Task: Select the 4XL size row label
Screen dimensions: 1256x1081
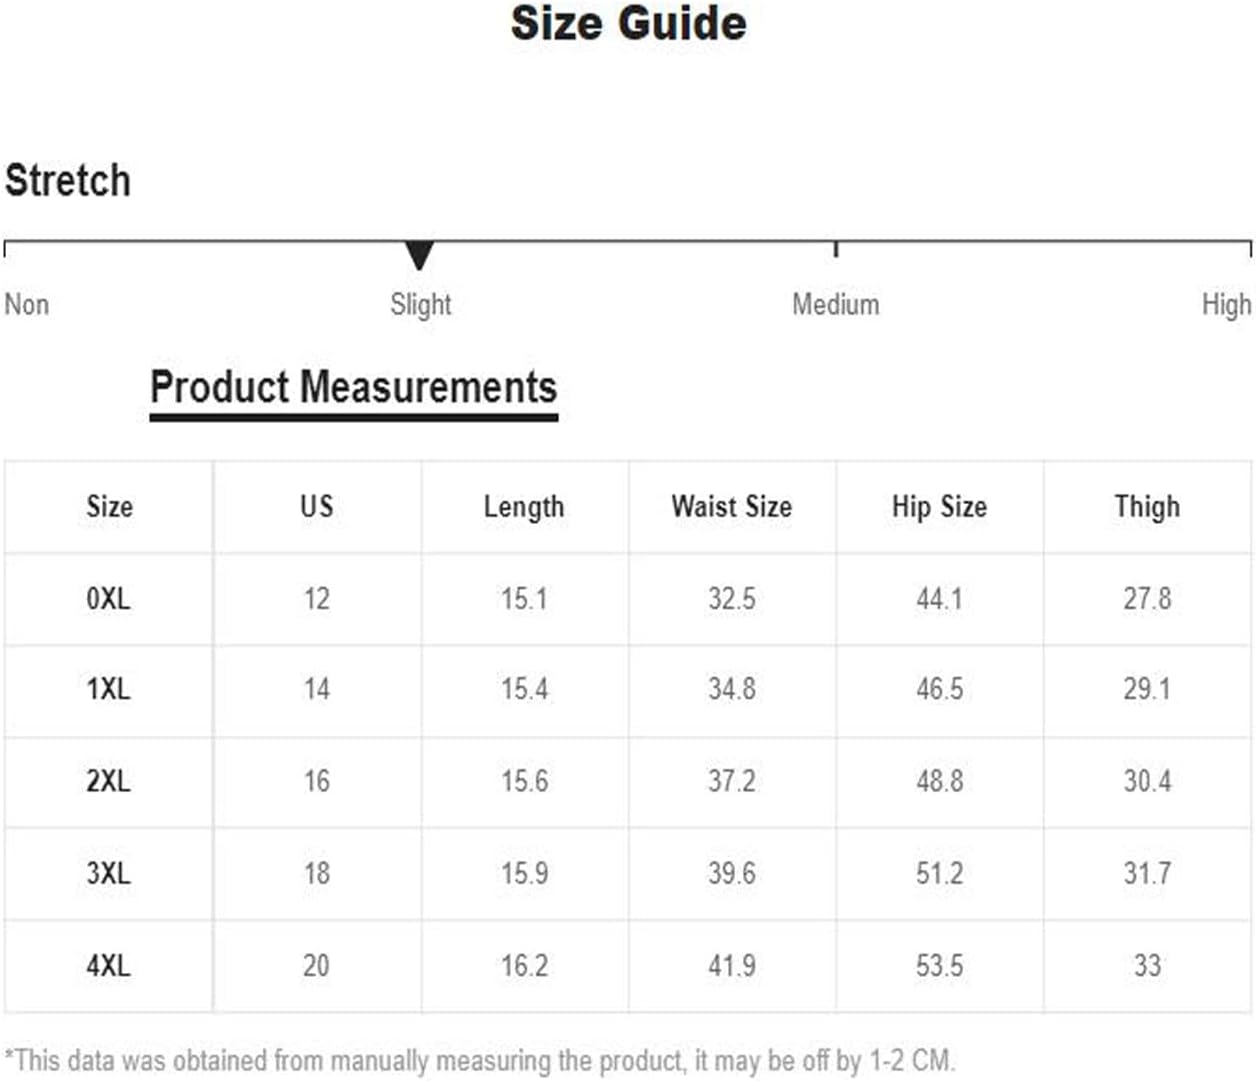Action: pos(108,966)
